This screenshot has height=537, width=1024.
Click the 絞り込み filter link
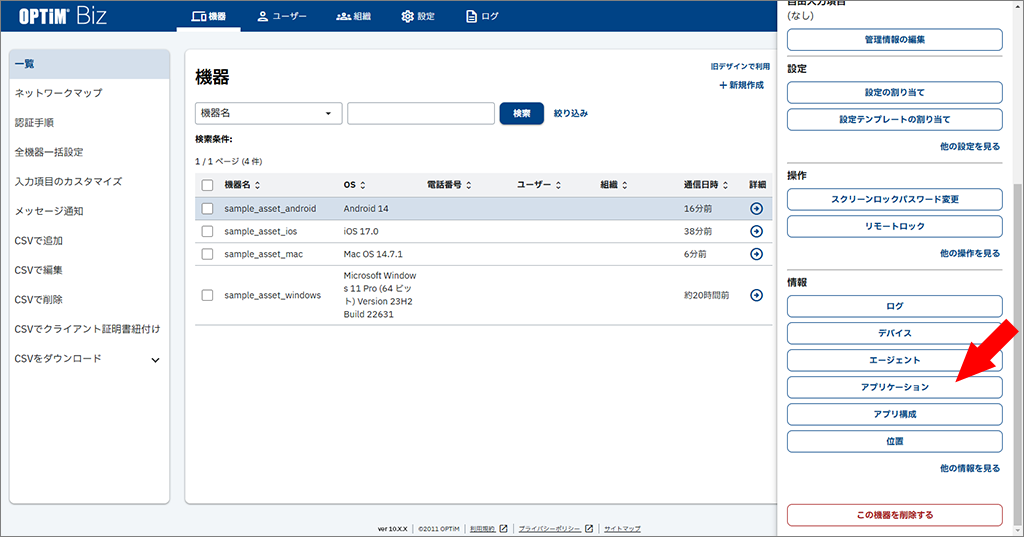point(571,113)
